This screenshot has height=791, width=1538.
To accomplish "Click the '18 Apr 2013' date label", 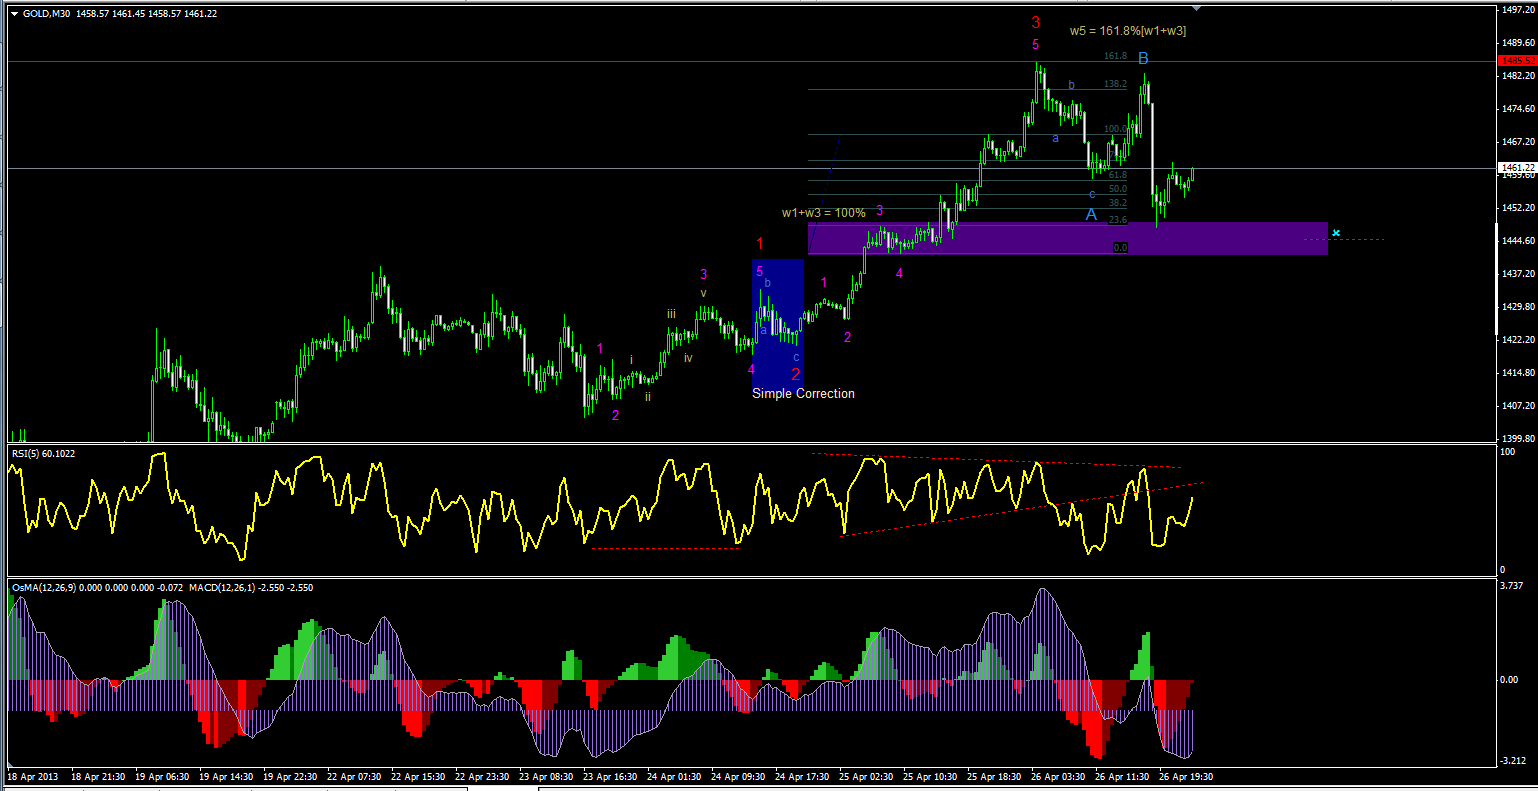I will pyautogui.click(x=33, y=776).
